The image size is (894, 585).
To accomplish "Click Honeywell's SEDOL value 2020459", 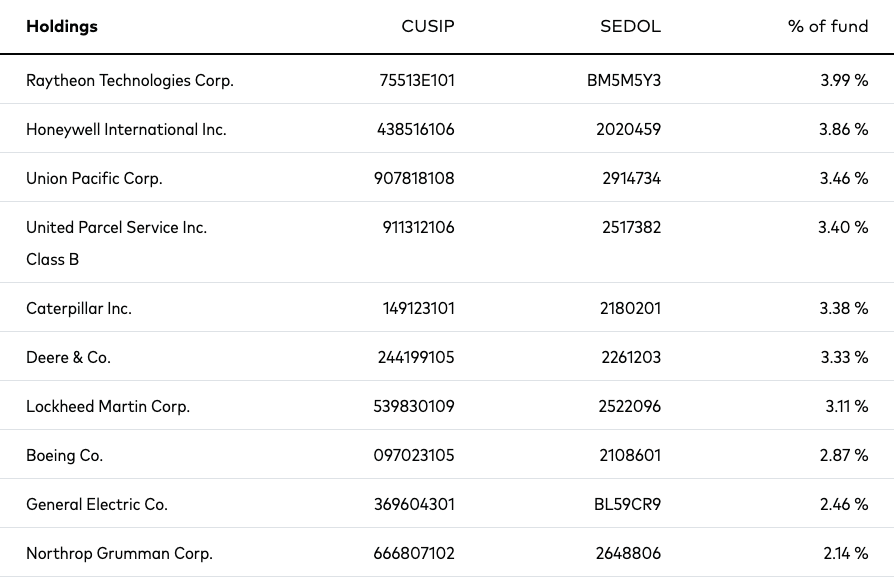I will coord(628,129).
